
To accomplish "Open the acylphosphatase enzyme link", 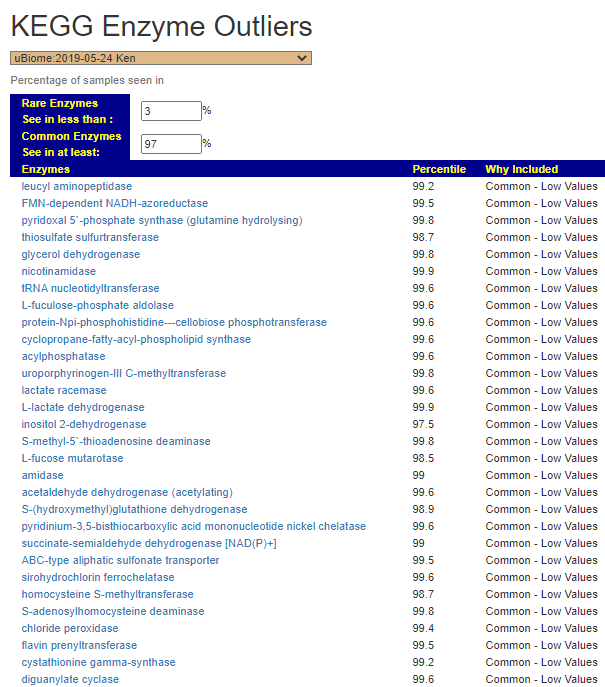I will coord(63,356).
